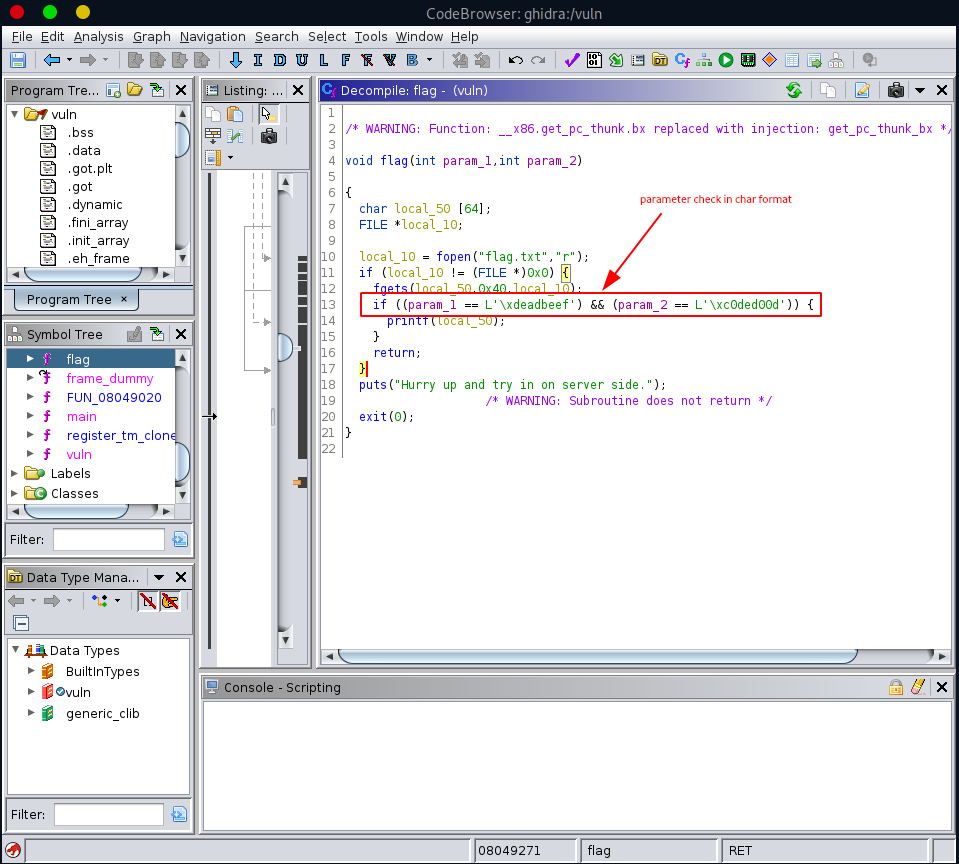Click the Symbol Tree filter text field

tap(108, 540)
